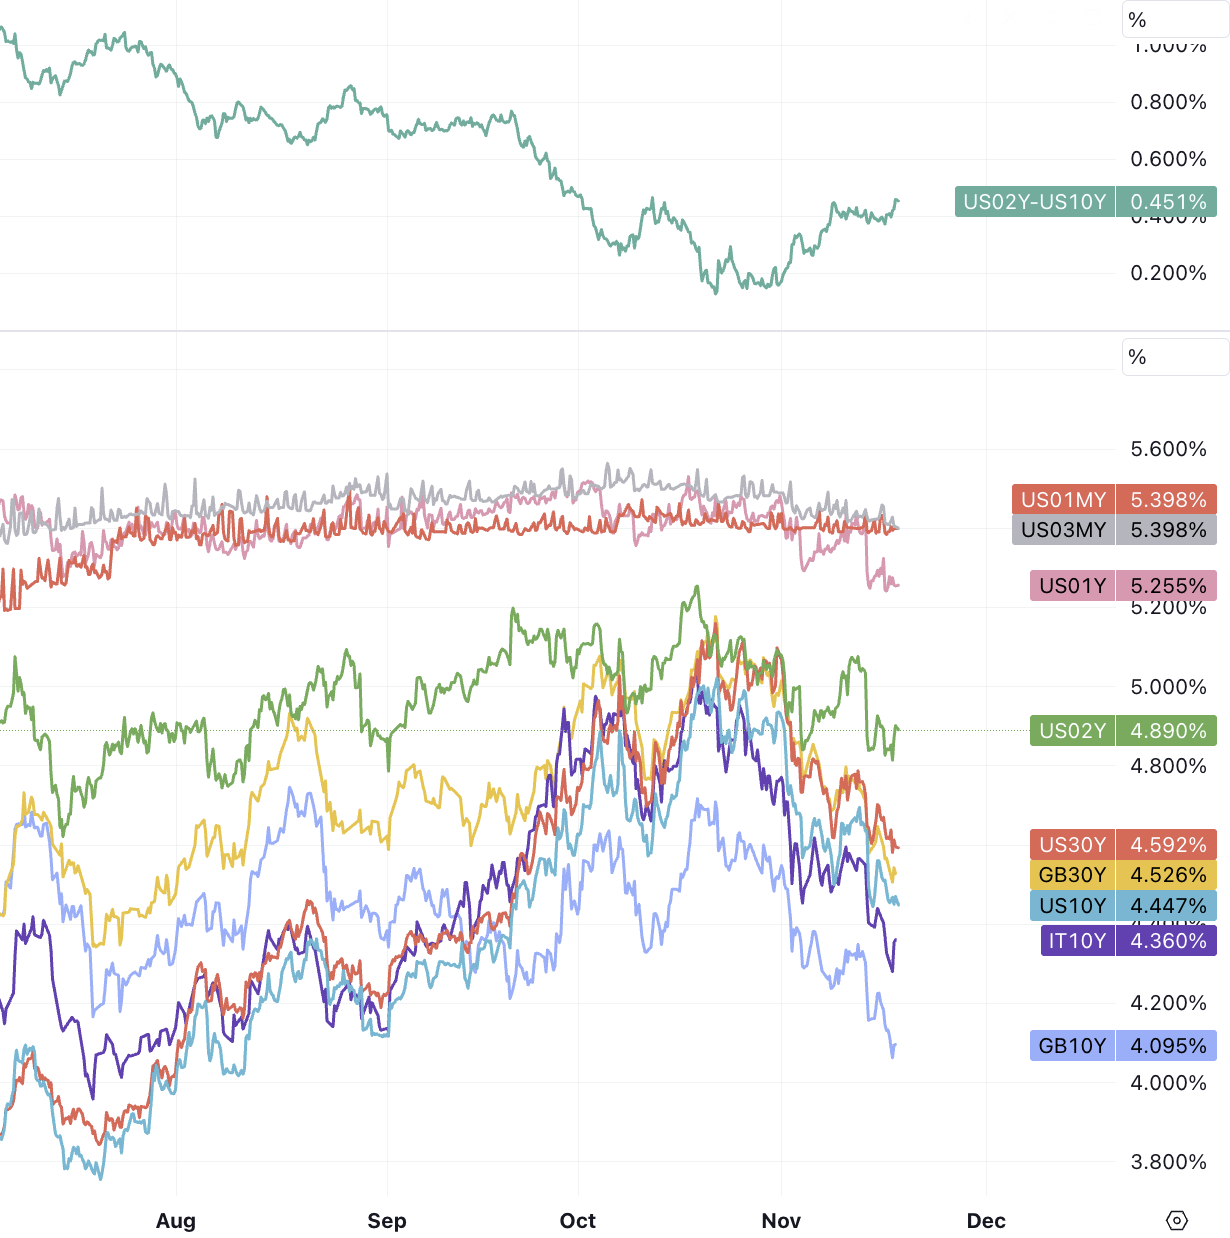Select the yellow GB30Y series label
Viewport: 1230px width, 1238px height.
pos(1073,875)
